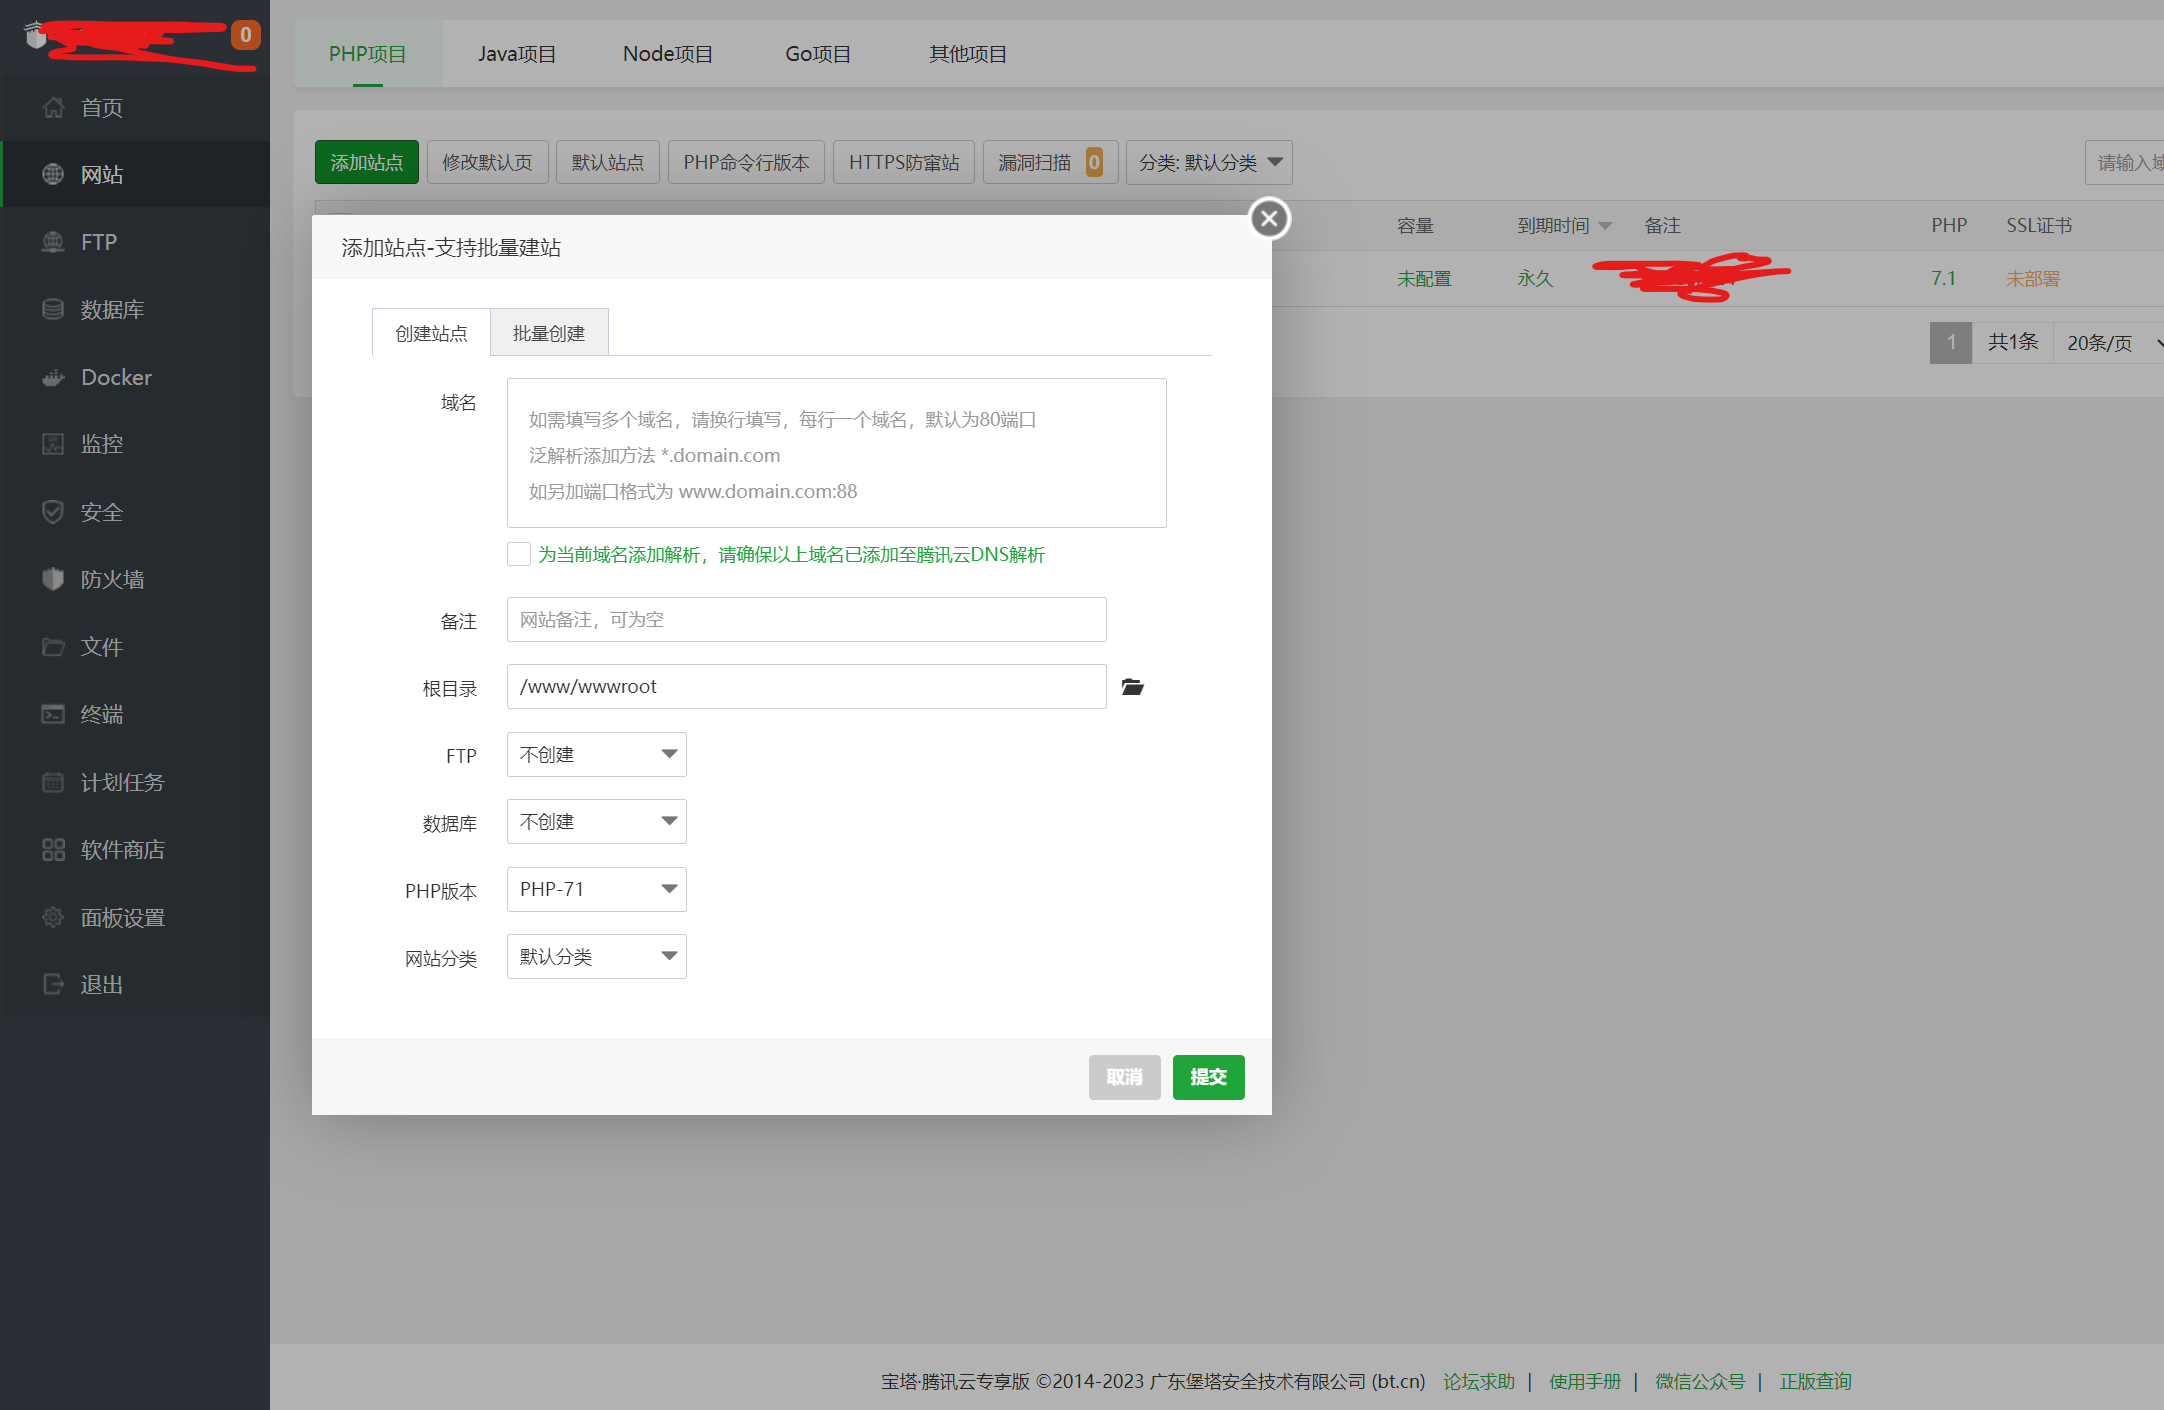Open the 终端 (terminal) panel
Viewport: 2164px width, 1410px height.
(102, 714)
